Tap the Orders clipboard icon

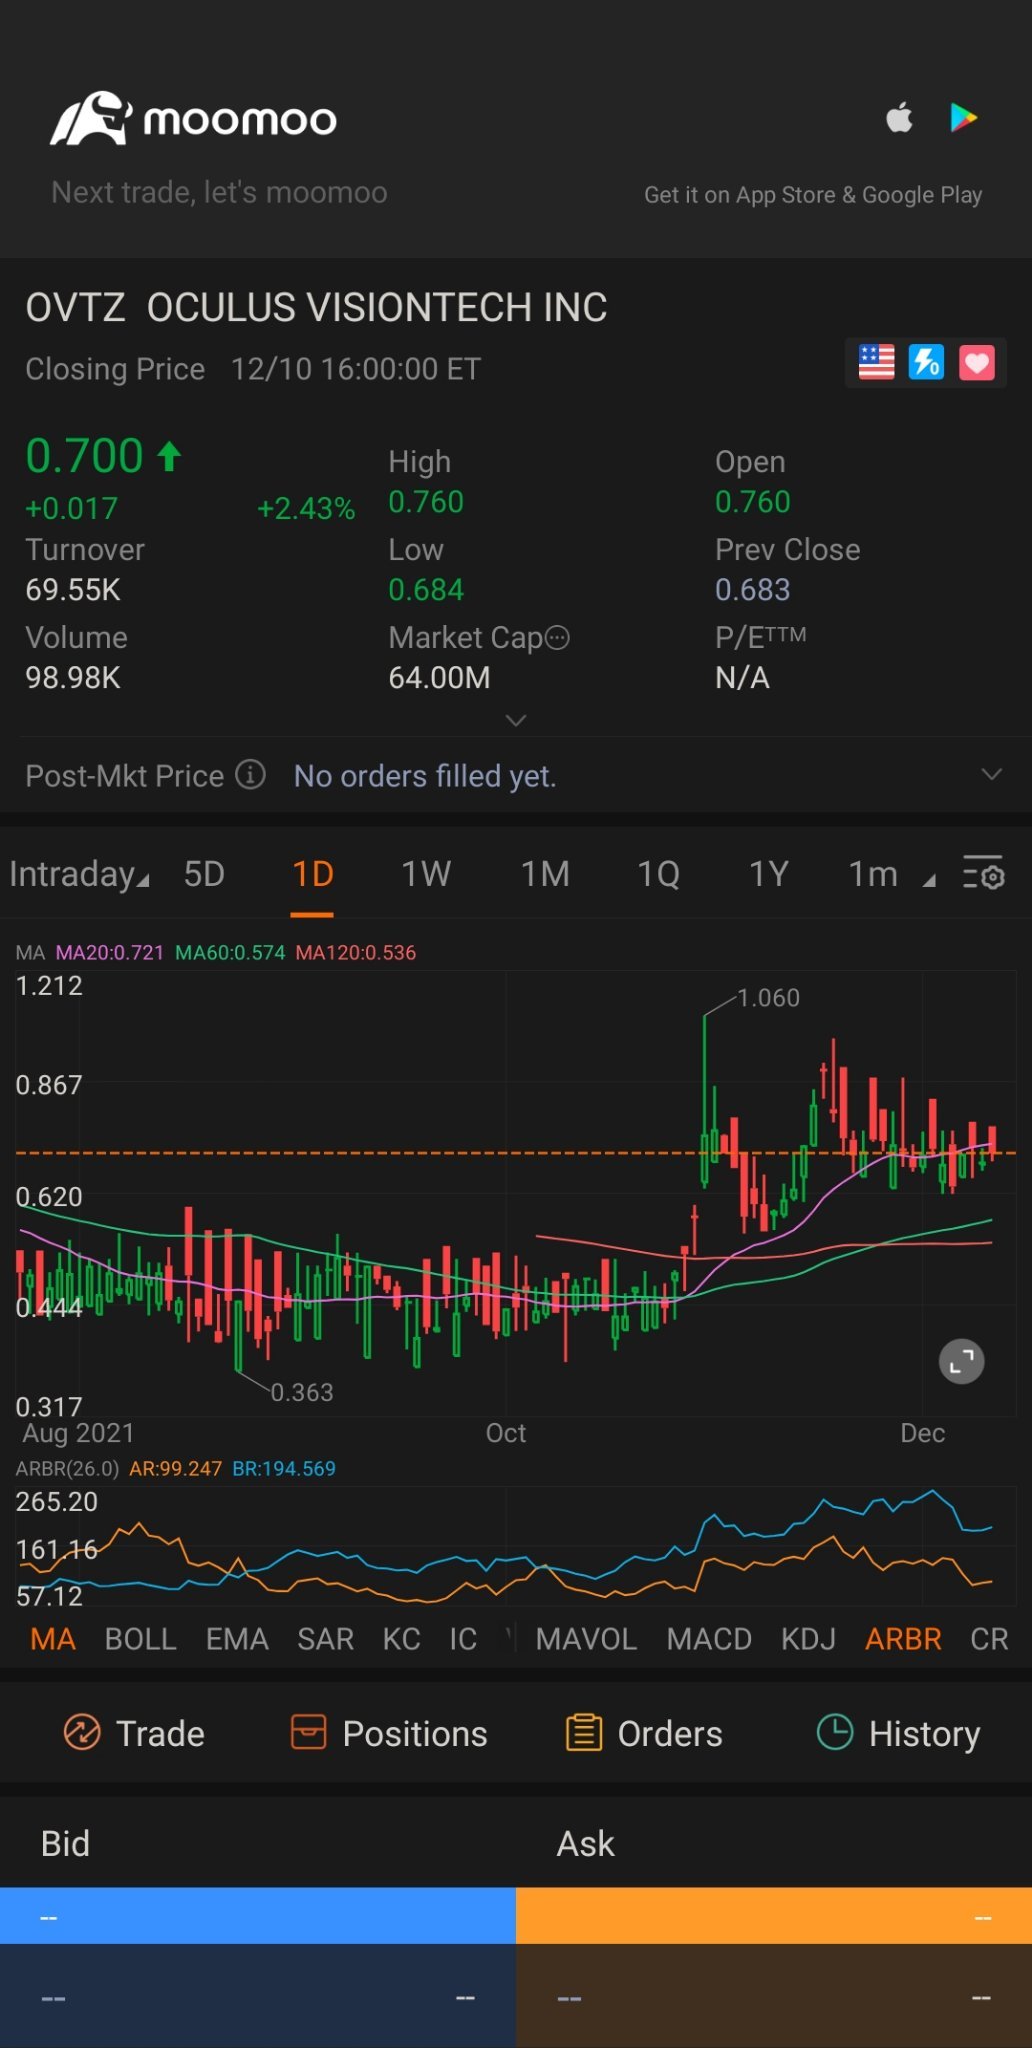[x=584, y=1732]
